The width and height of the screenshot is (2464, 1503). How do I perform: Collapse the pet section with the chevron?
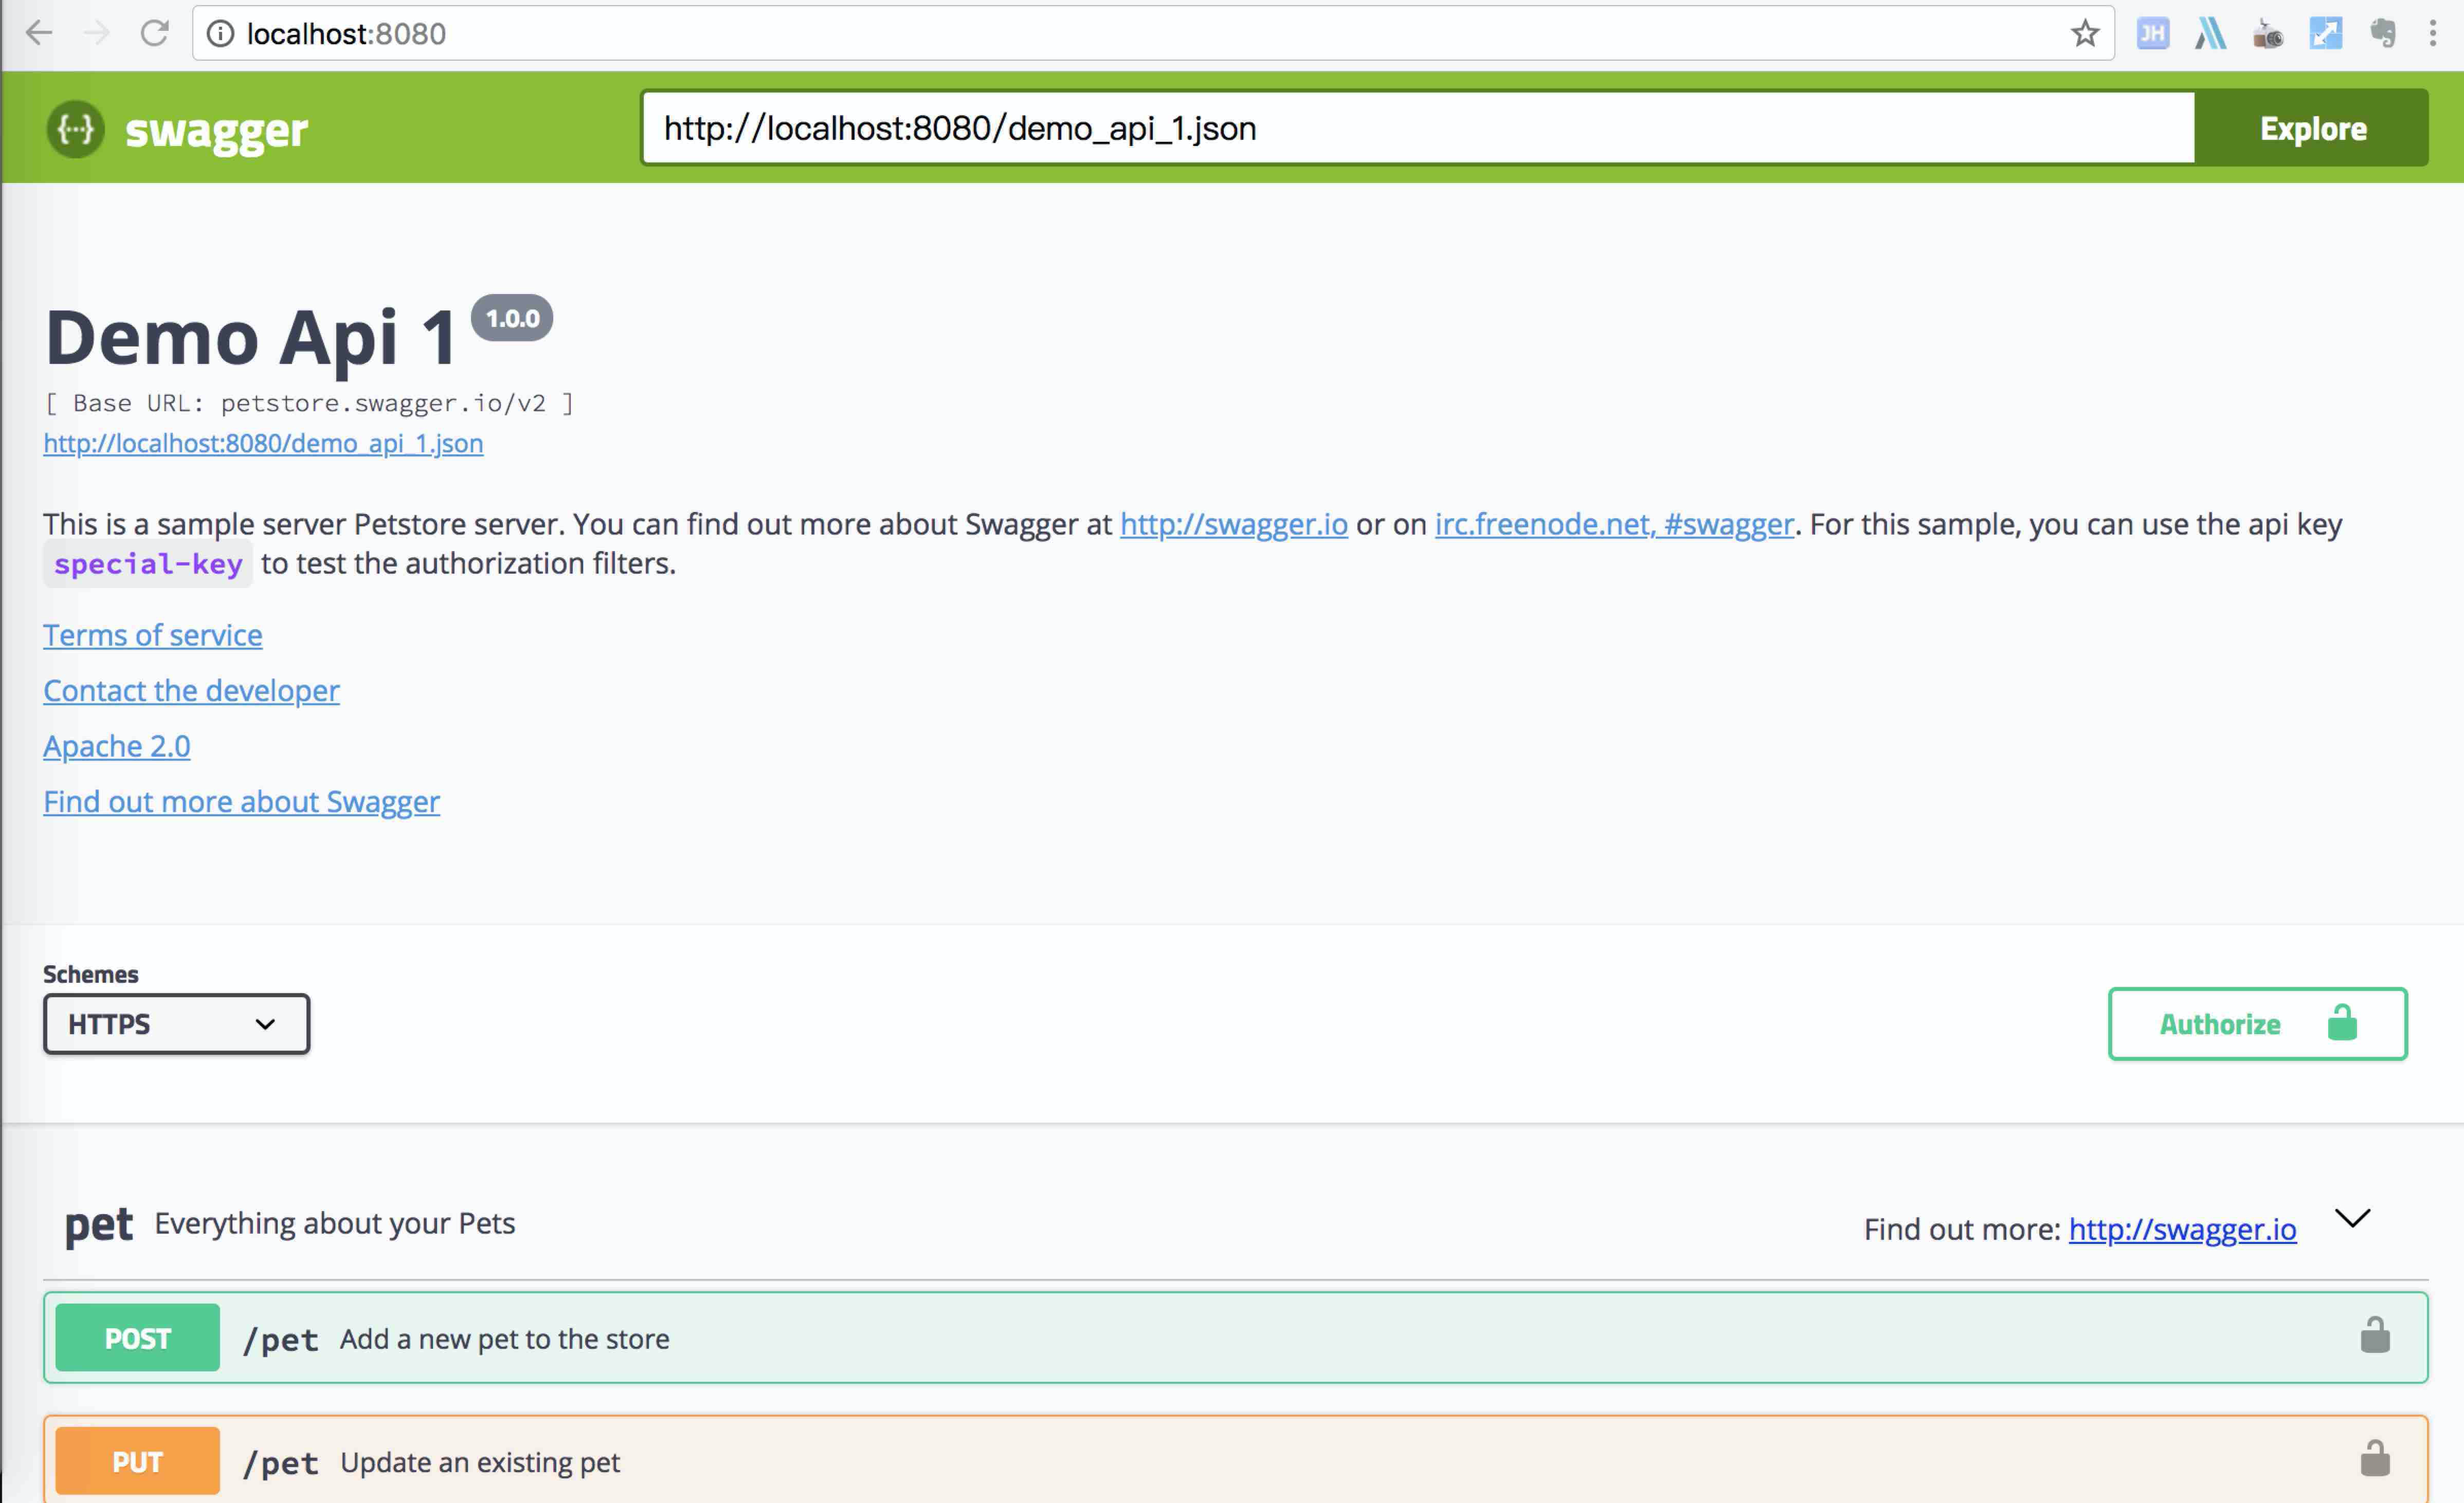pos(2352,1218)
